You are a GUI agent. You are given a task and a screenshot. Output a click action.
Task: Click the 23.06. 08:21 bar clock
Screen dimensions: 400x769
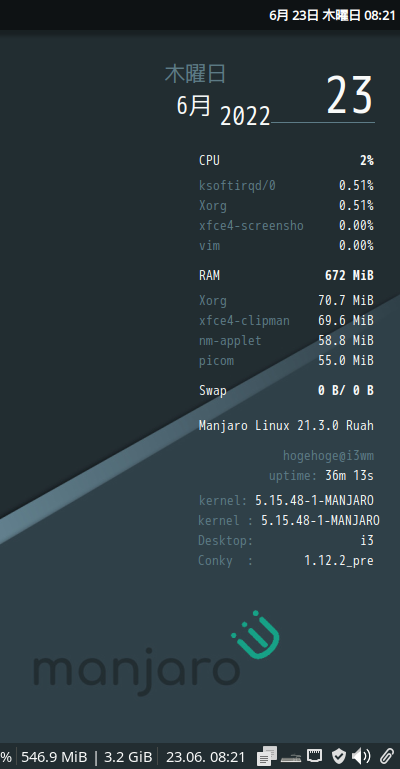tap(205, 756)
